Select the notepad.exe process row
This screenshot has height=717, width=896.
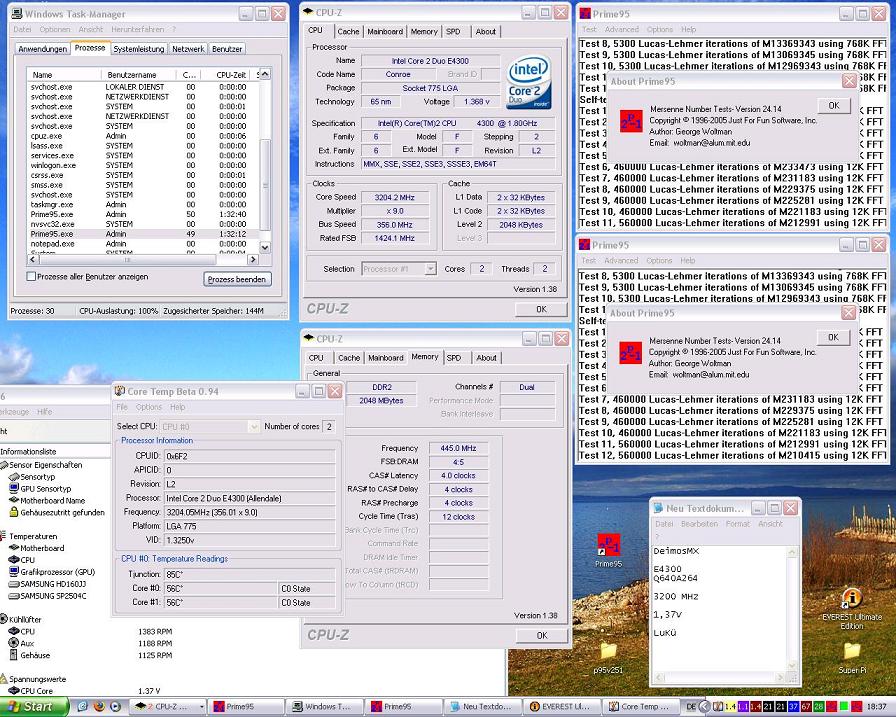pyautogui.click(x=143, y=243)
